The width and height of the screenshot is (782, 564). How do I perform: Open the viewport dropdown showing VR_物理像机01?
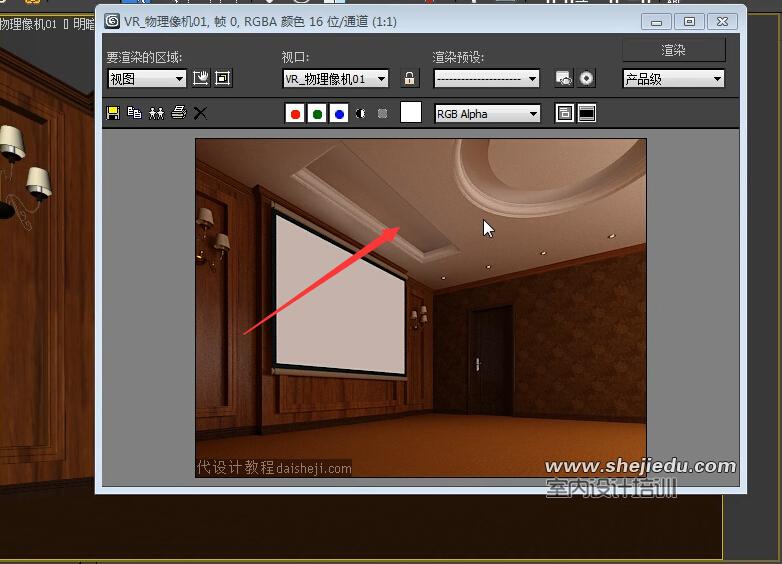(335, 79)
